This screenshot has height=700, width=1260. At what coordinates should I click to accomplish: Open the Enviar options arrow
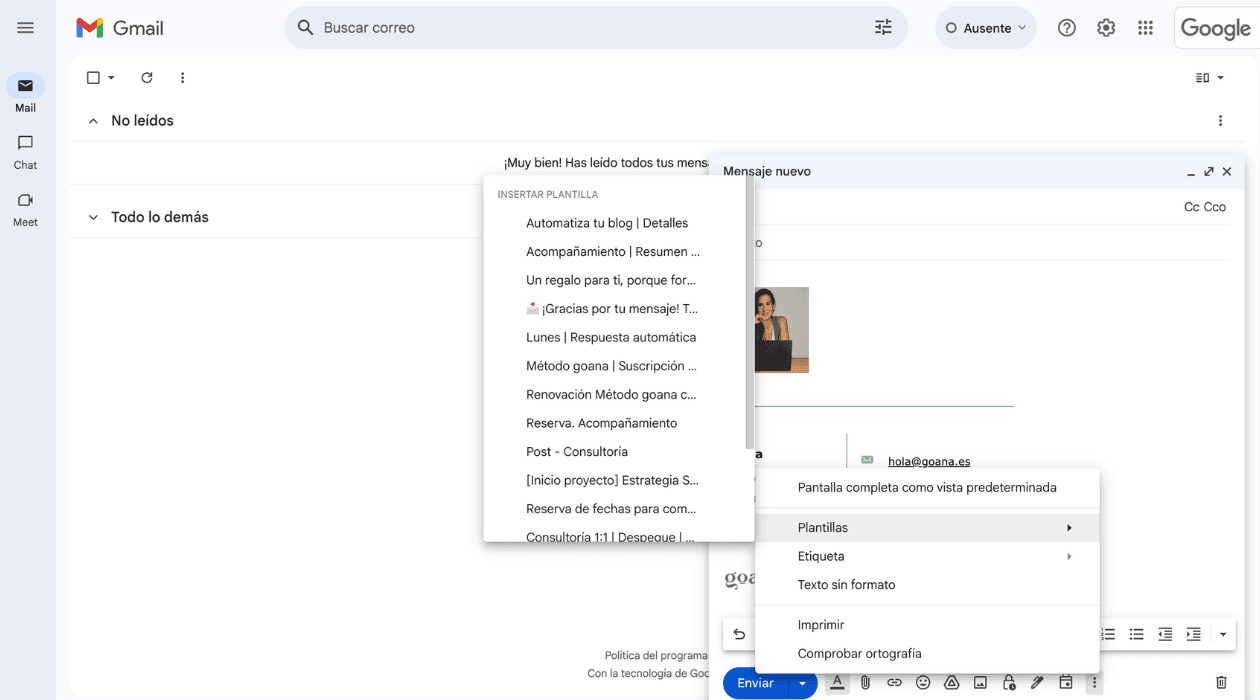coord(801,683)
